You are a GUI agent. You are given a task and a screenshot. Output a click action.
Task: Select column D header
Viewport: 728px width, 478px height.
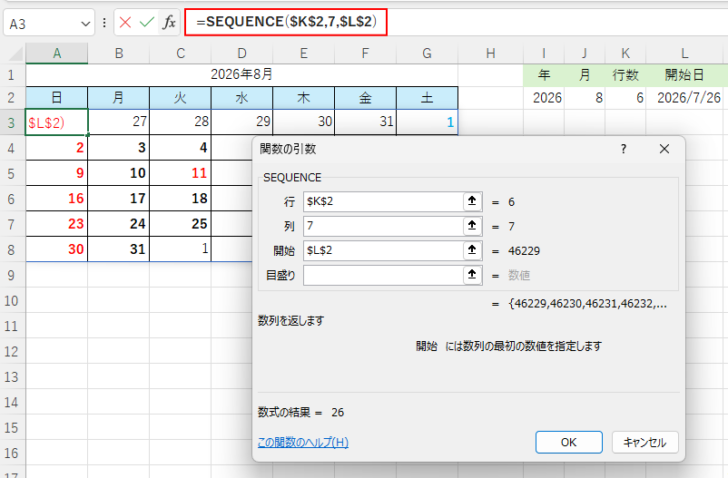(x=242, y=53)
